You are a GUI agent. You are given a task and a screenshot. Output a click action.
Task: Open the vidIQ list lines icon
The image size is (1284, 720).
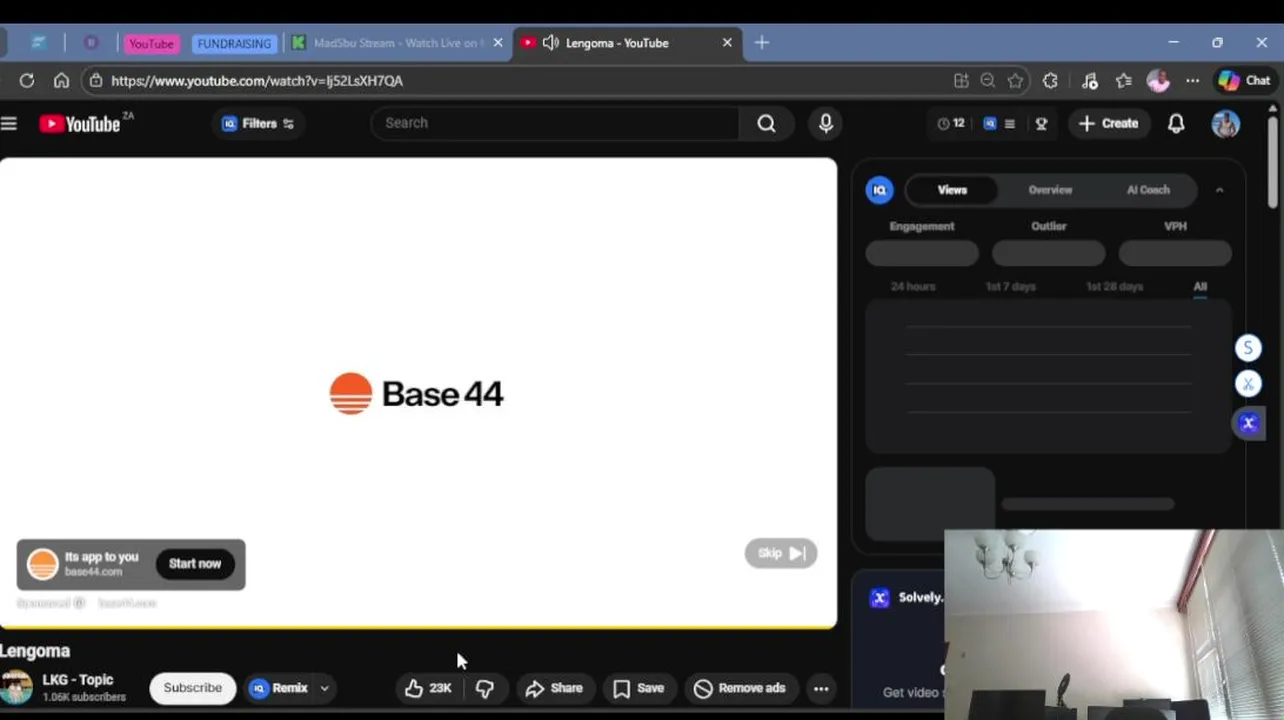click(1010, 124)
